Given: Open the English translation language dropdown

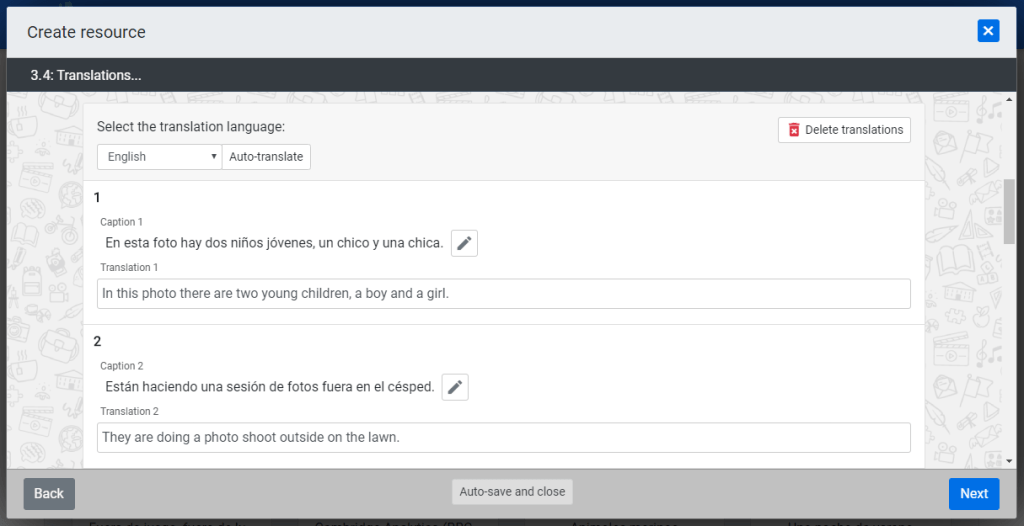Looking at the screenshot, I should pyautogui.click(x=159, y=157).
